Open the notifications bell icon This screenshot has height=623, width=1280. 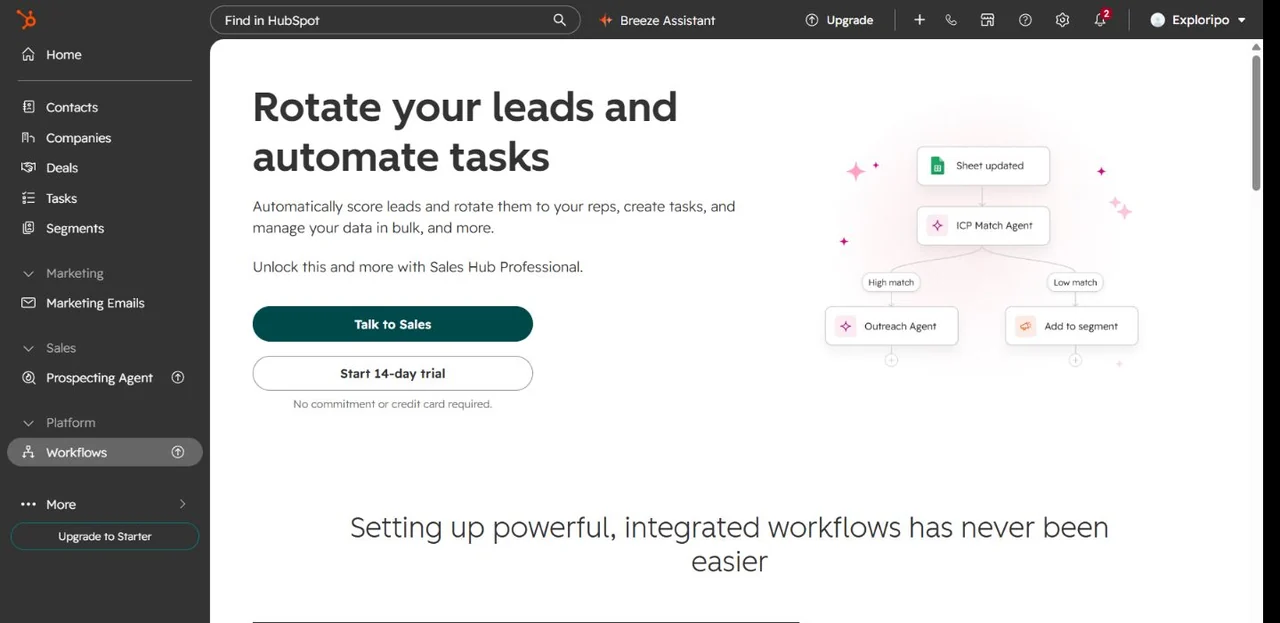pos(1100,19)
